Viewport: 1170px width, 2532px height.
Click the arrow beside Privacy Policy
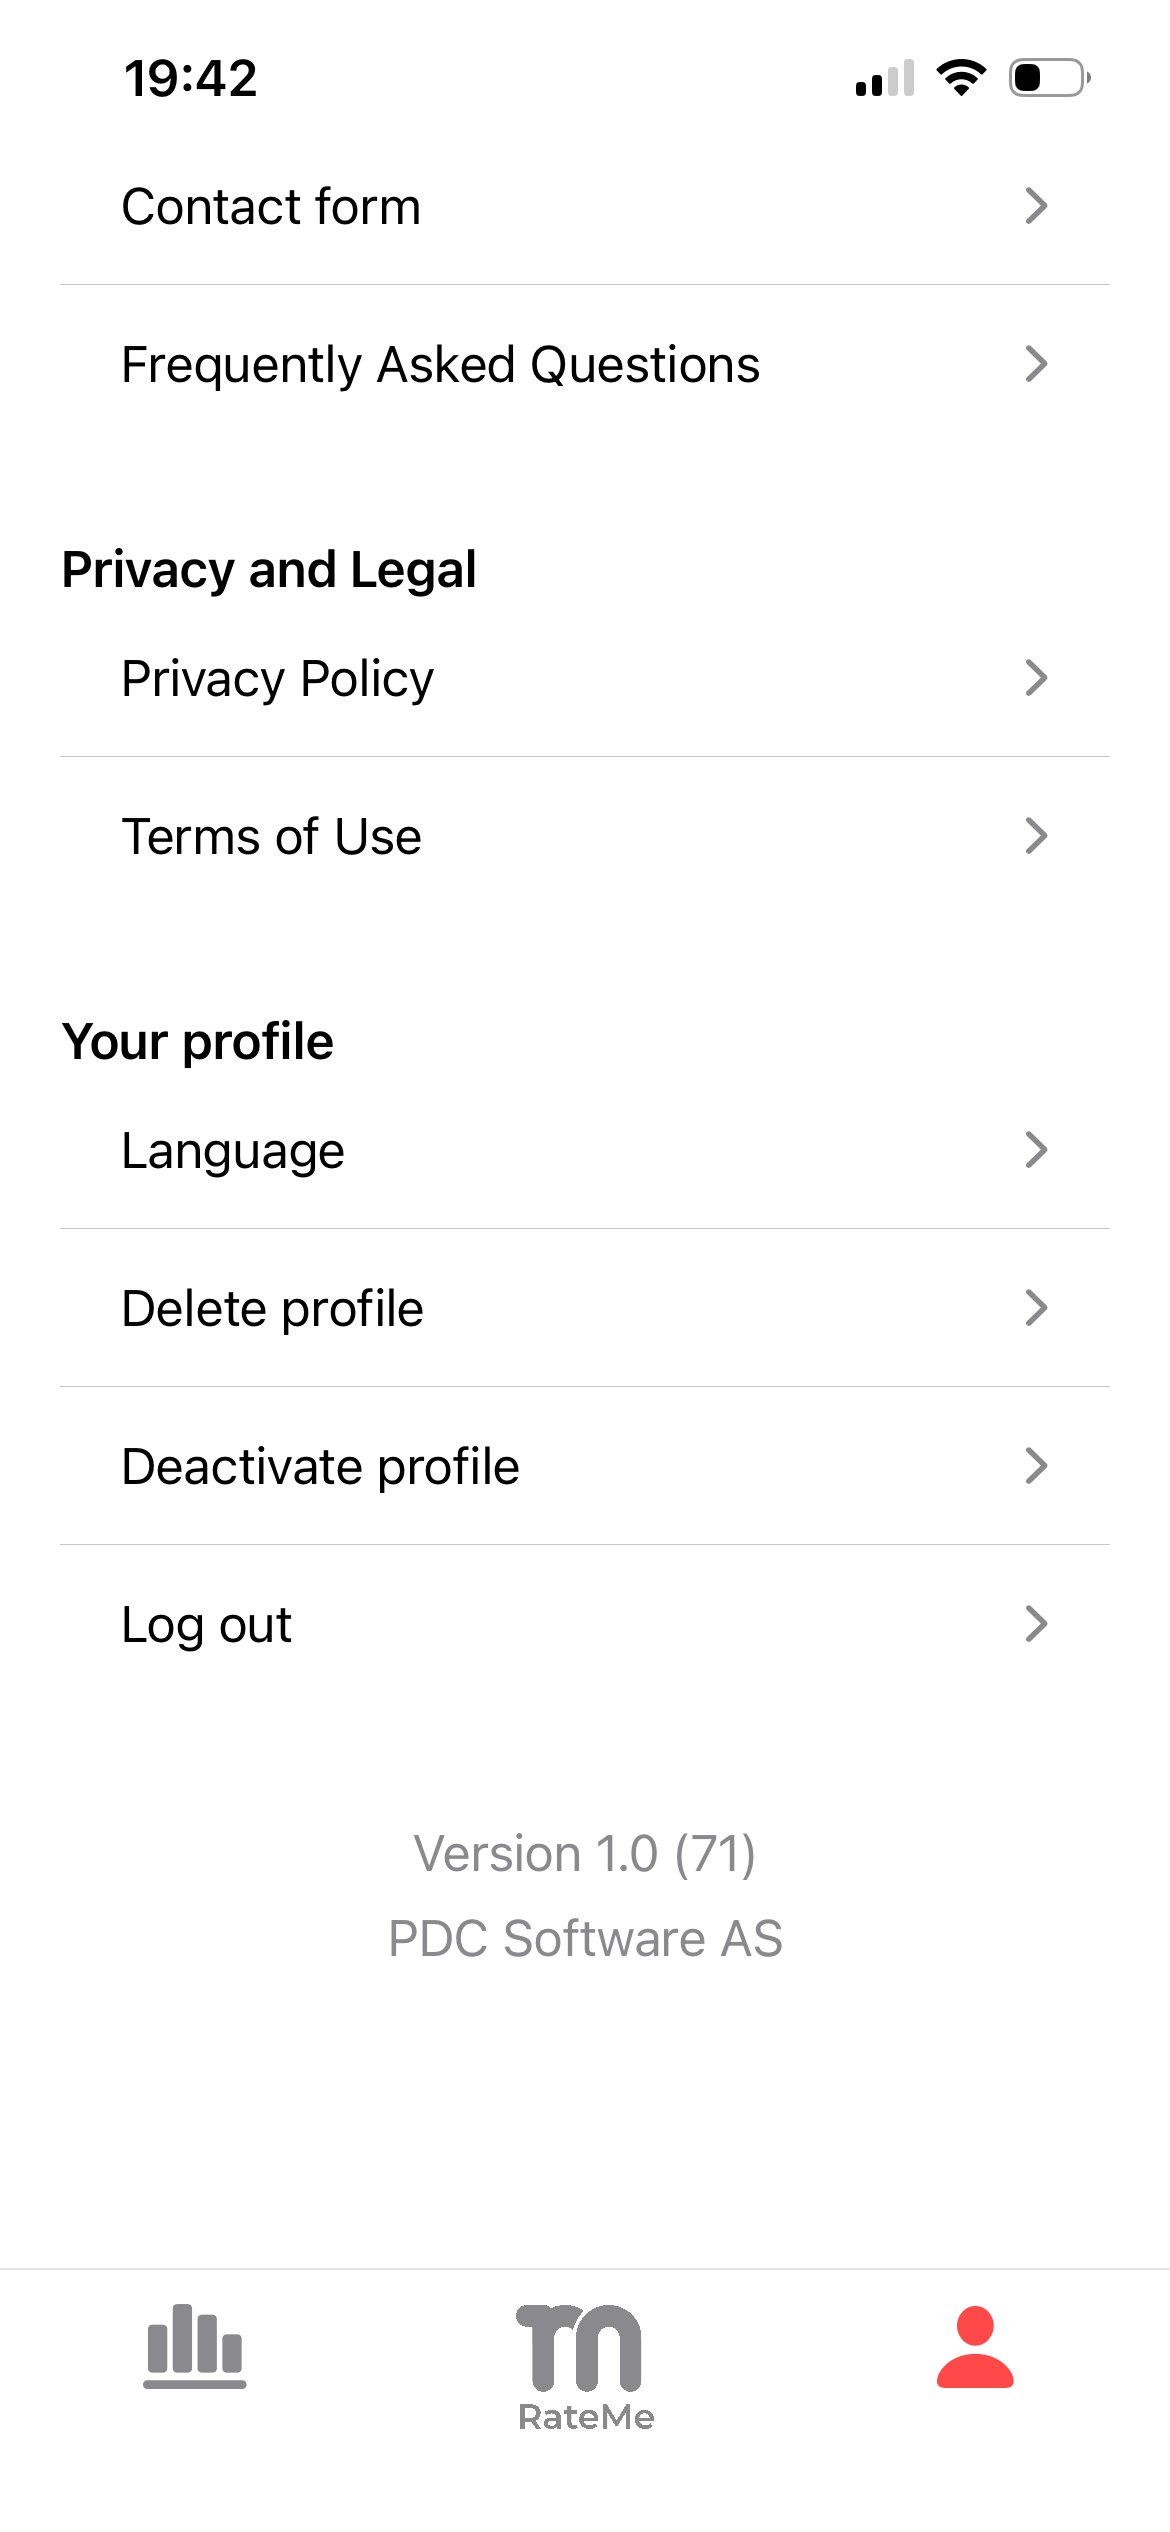pos(1036,678)
